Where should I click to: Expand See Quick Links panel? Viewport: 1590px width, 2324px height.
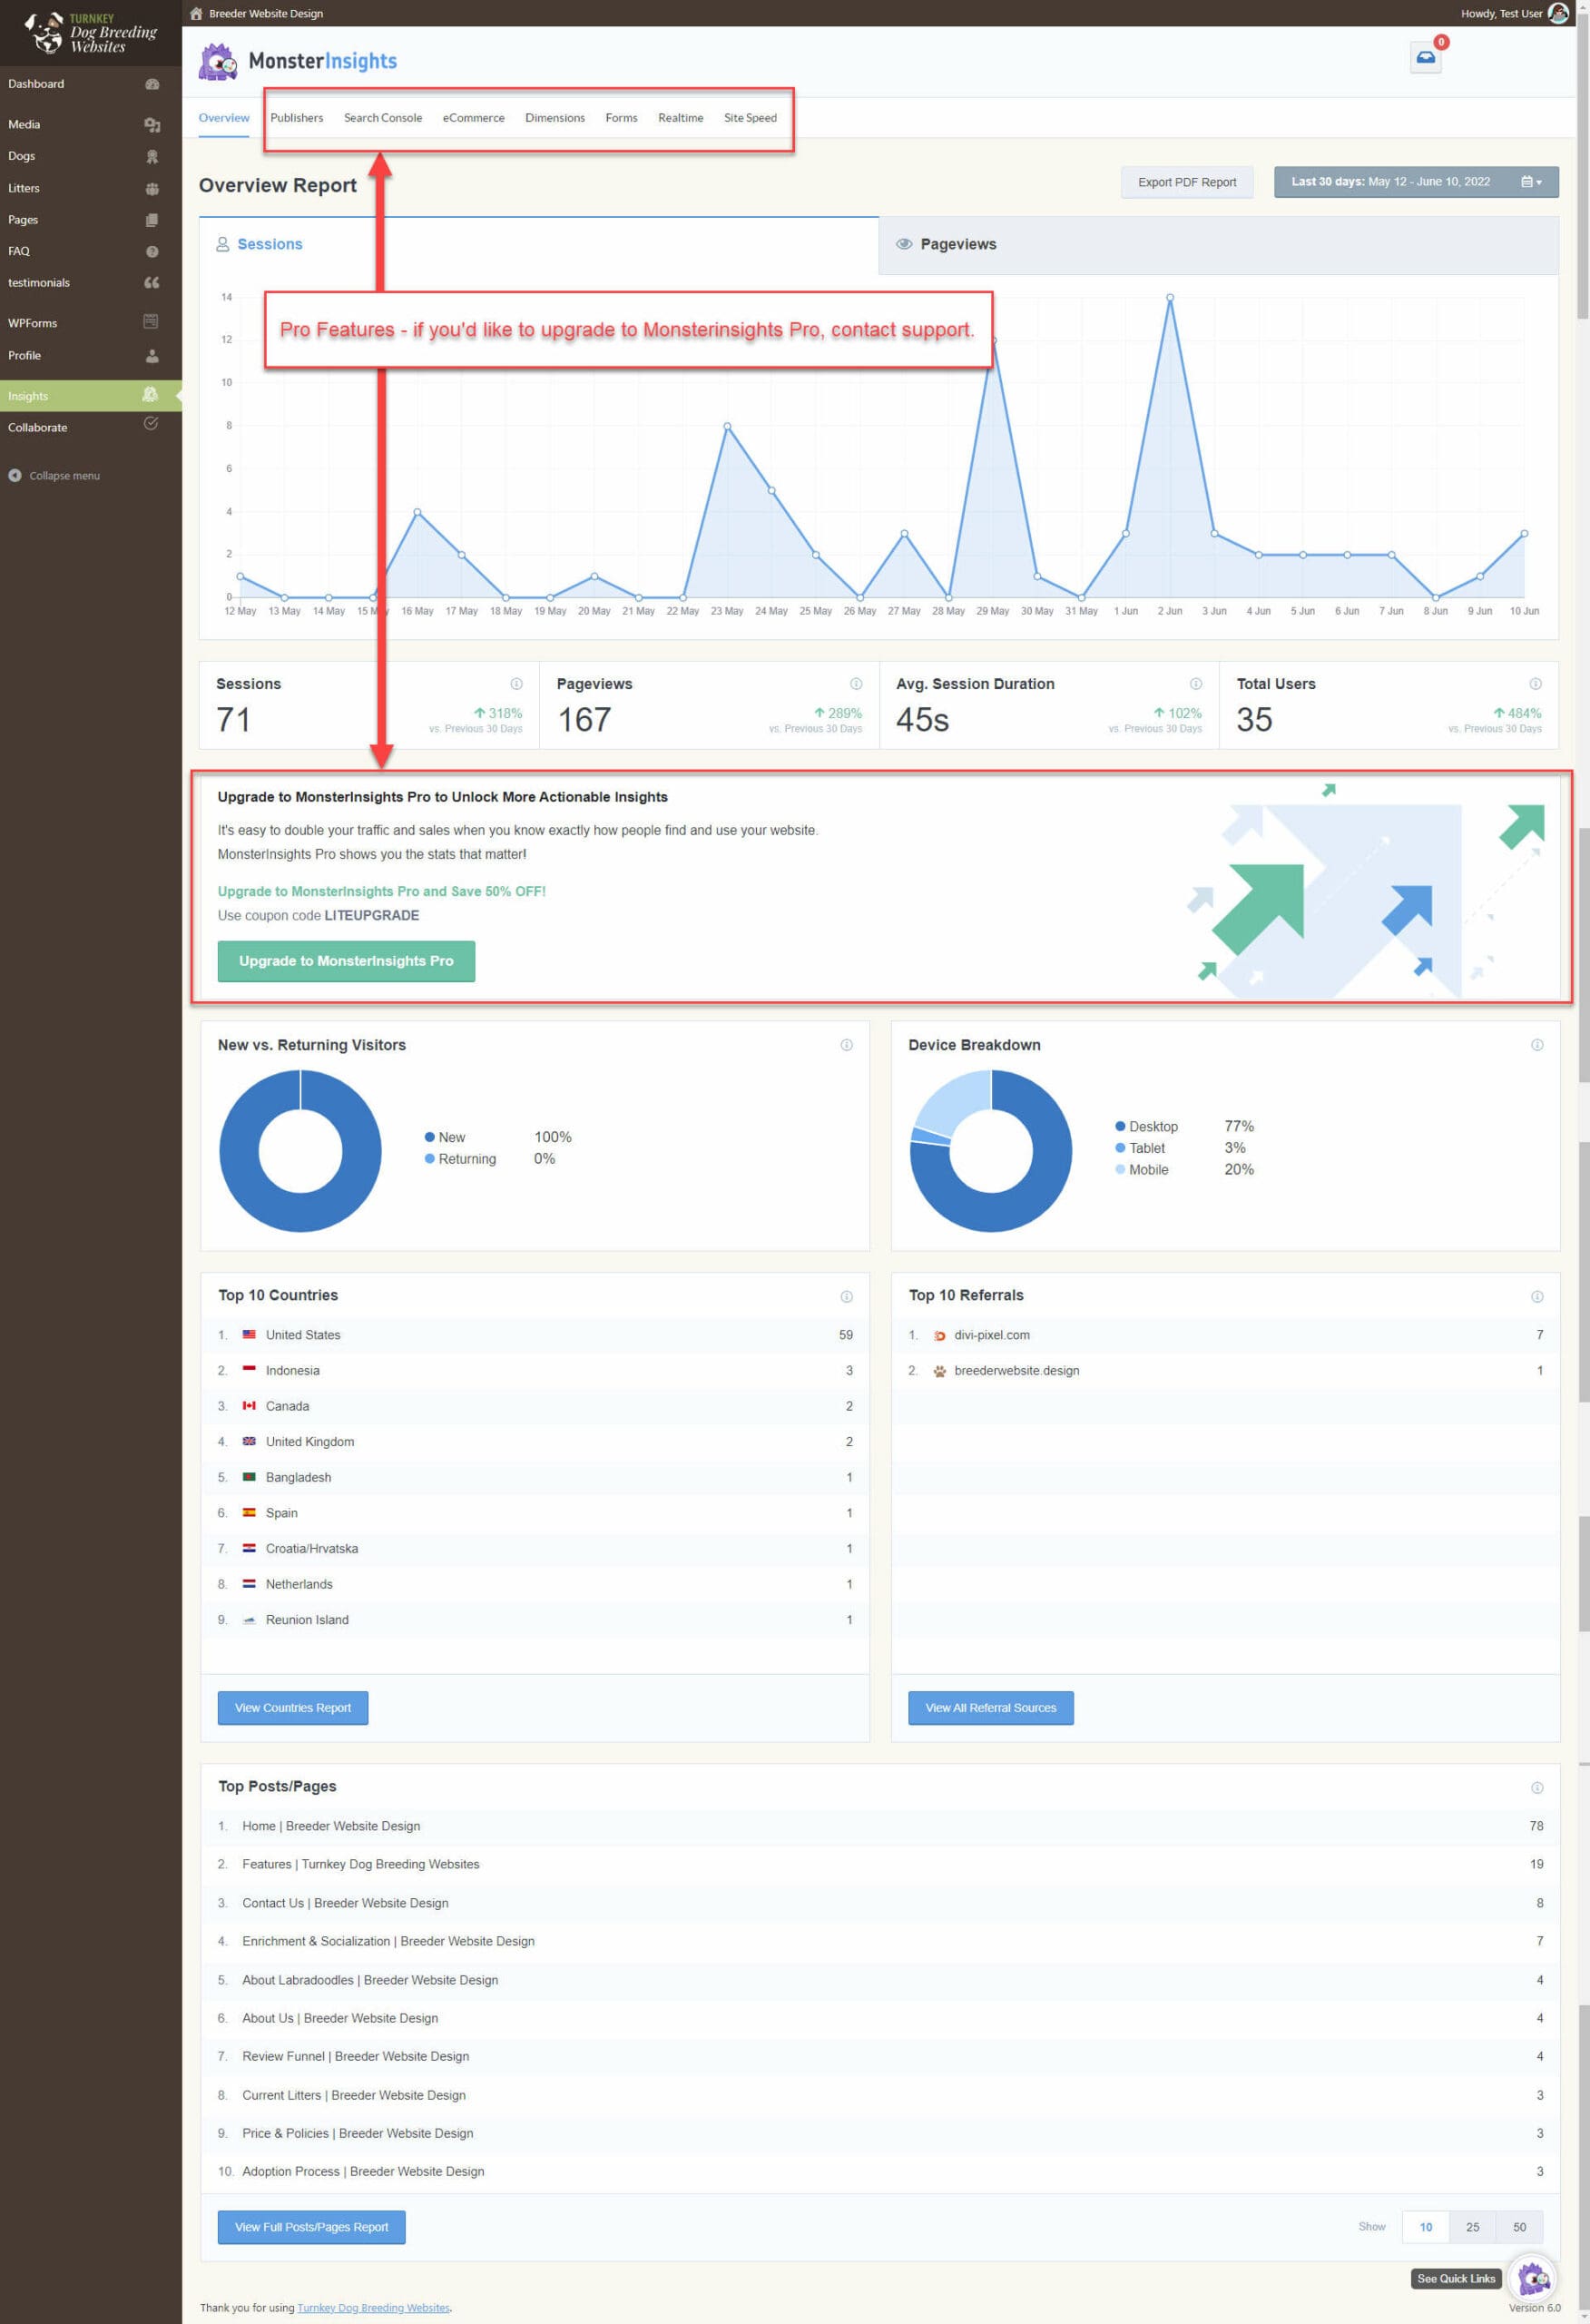click(x=1455, y=2278)
